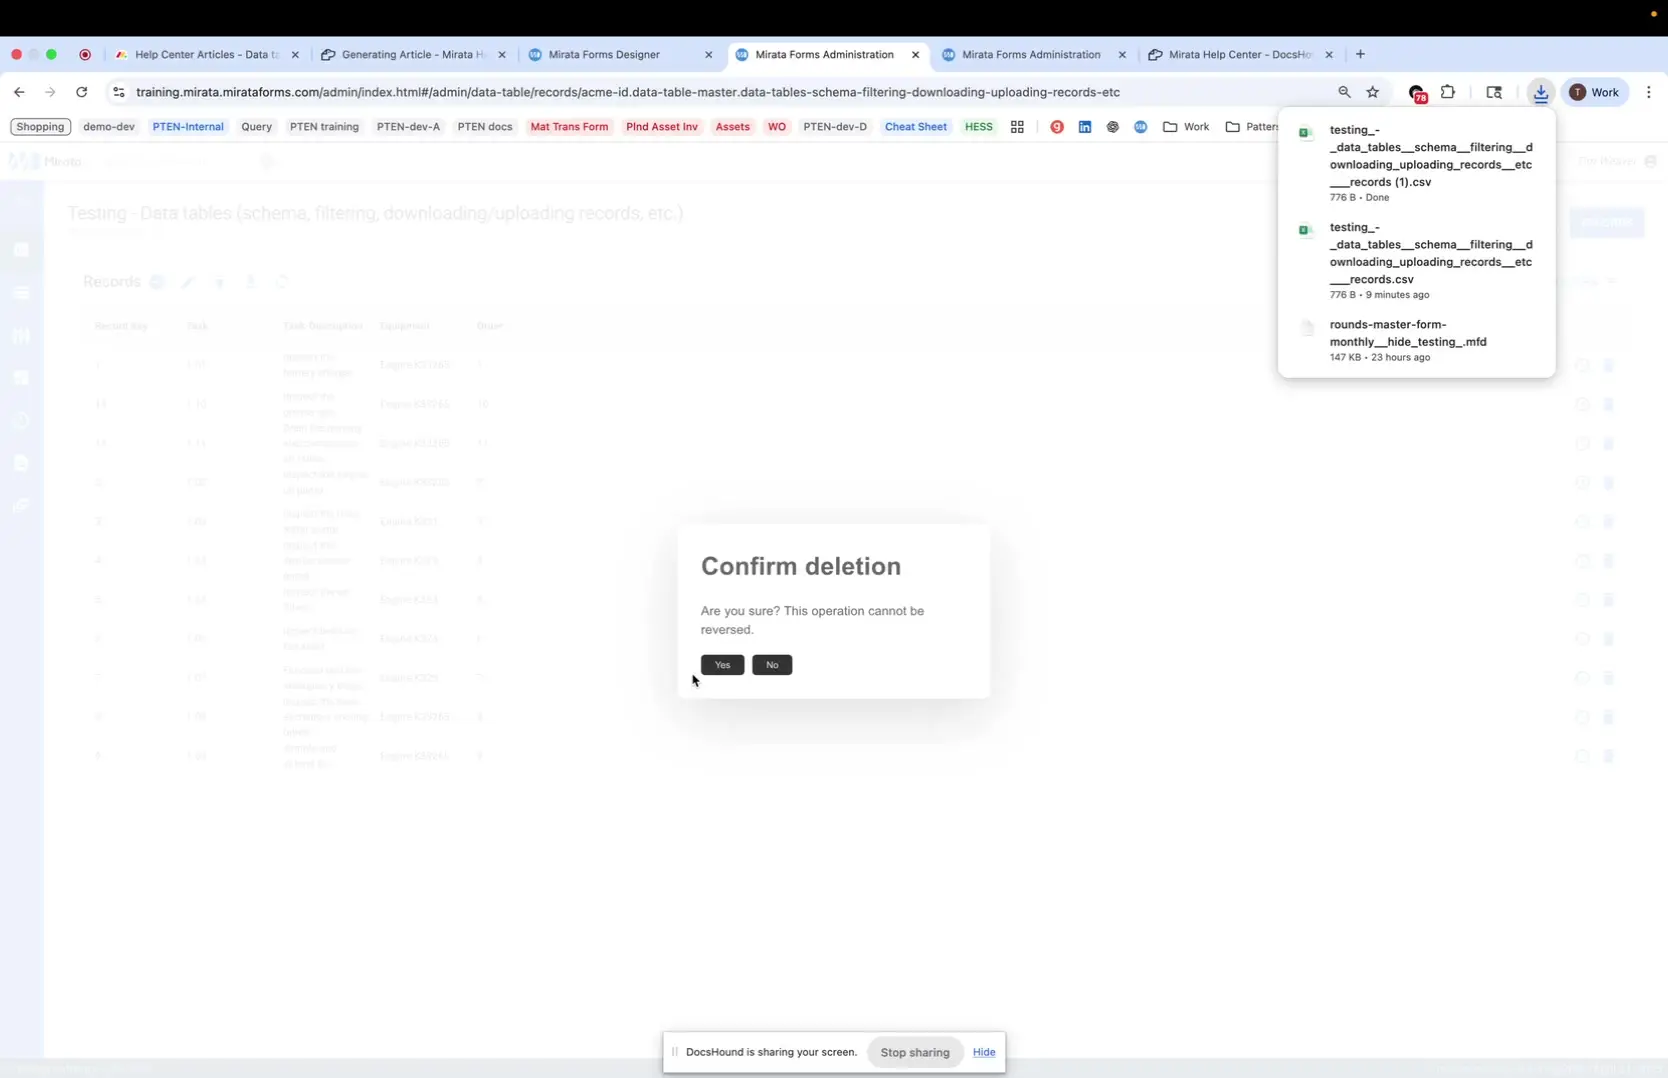Click the Stop sharing button
Image resolution: width=1668 pixels, height=1078 pixels.
click(x=913, y=1051)
